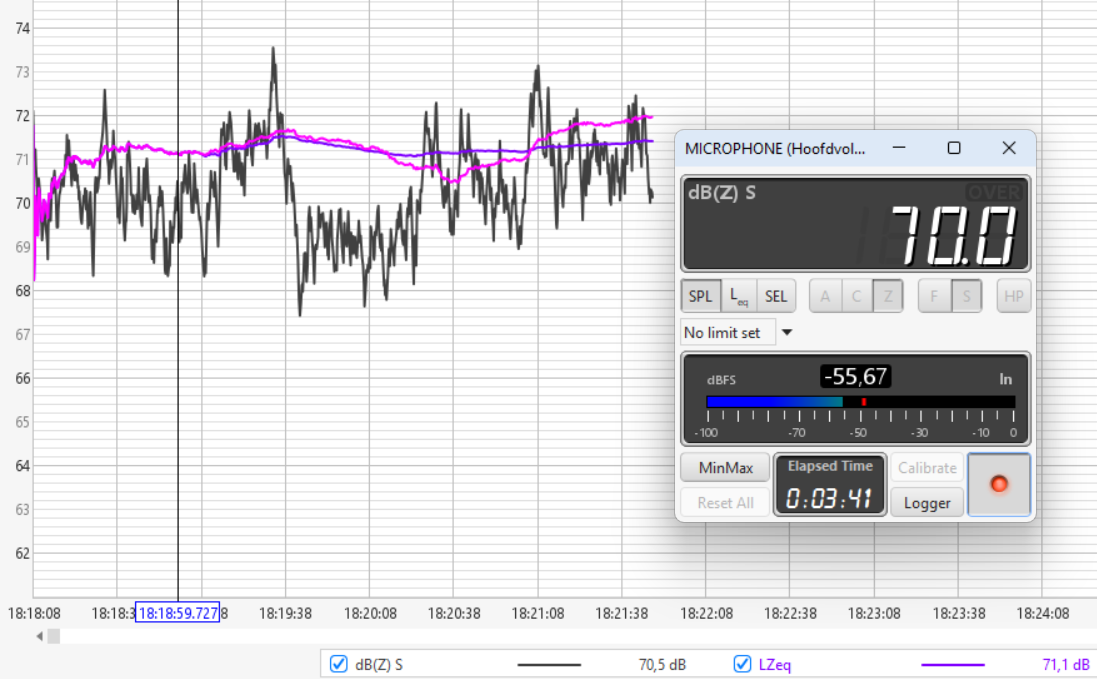Click the chart scrollbar left arrow

pos(40,636)
